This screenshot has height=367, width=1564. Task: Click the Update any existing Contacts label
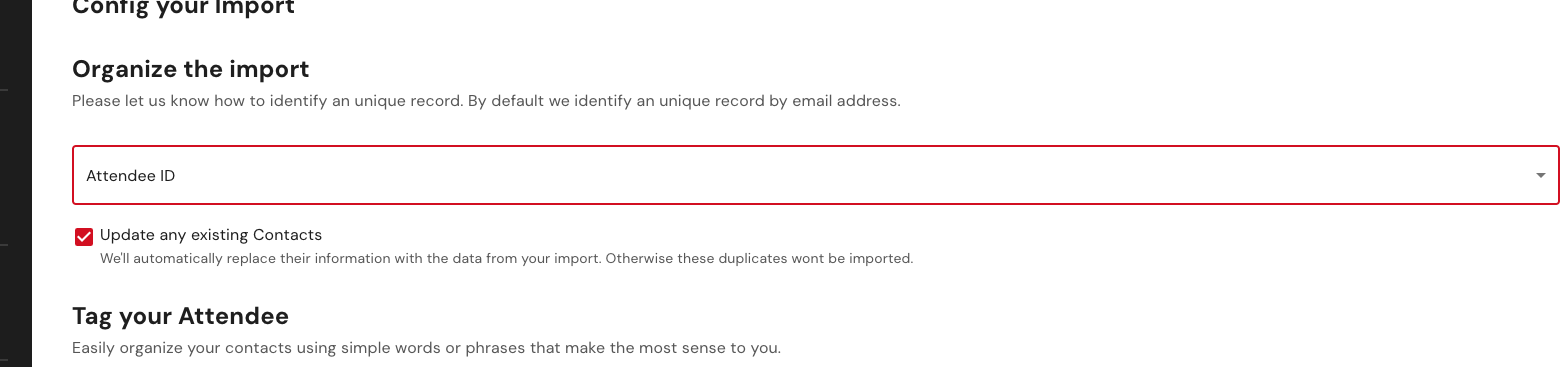tap(211, 235)
